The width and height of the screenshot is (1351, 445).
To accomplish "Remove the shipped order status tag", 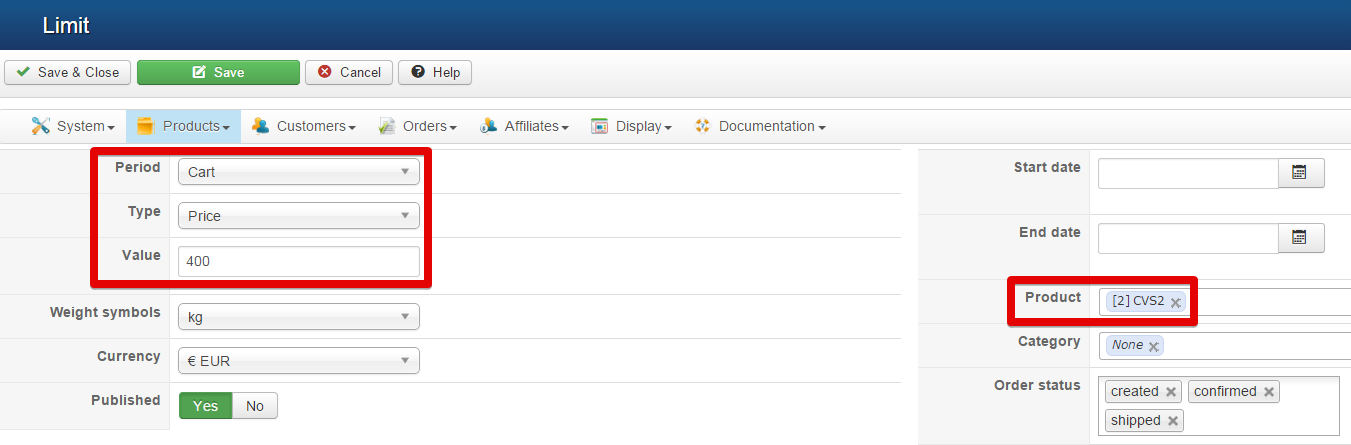I will 1173,421.
